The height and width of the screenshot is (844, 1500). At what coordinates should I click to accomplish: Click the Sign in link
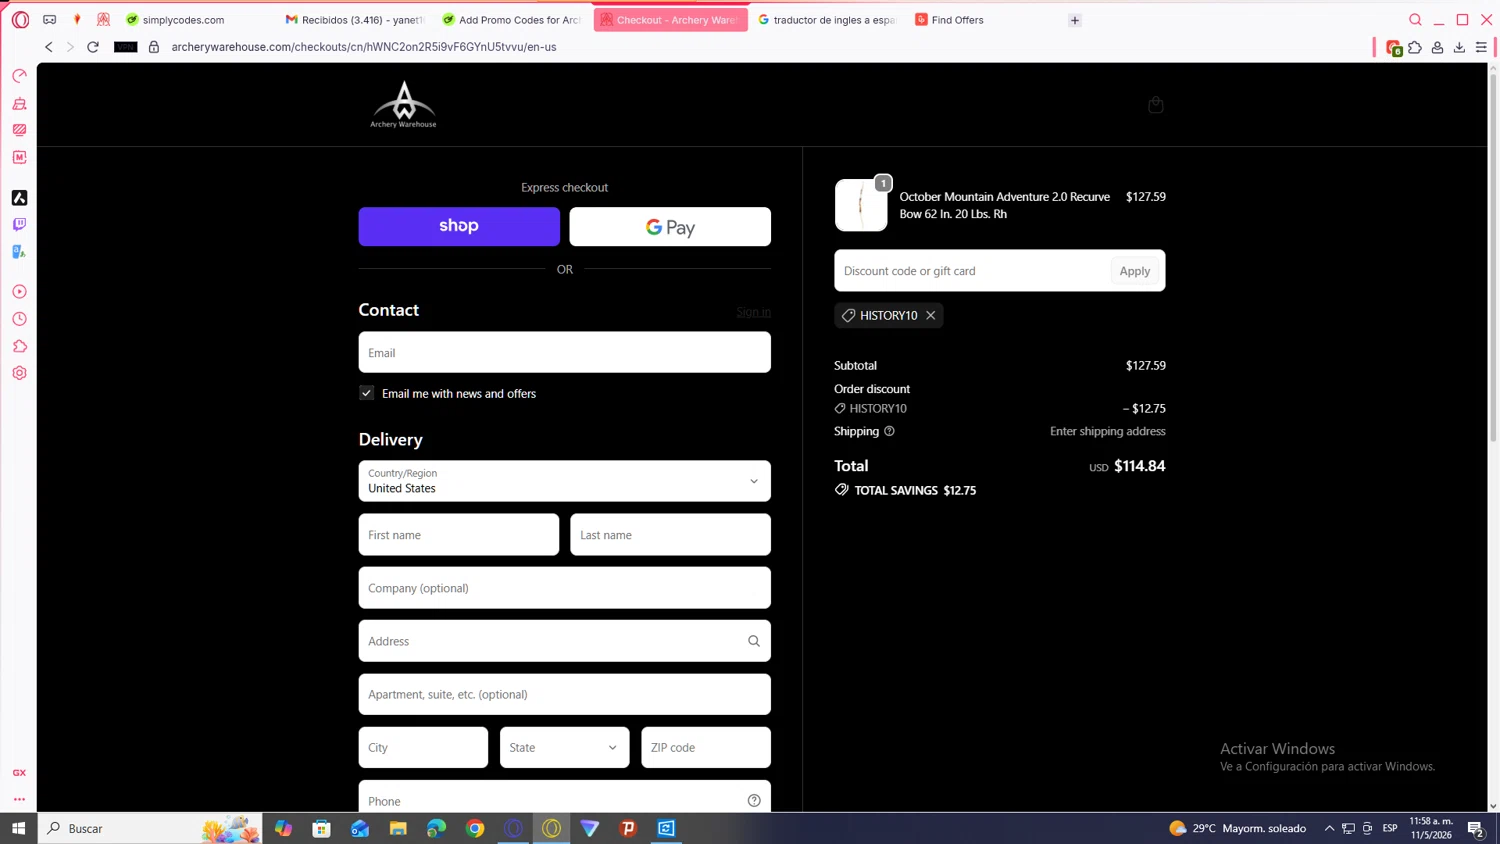point(753,312)
